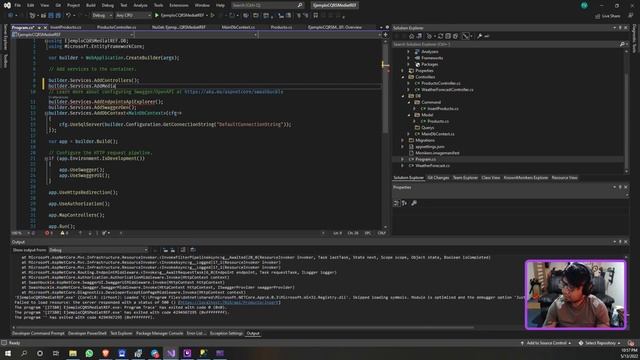Expand the Packages node in Solution Explorer
Screen dimensions: 640x360
(x=409, y=64)
